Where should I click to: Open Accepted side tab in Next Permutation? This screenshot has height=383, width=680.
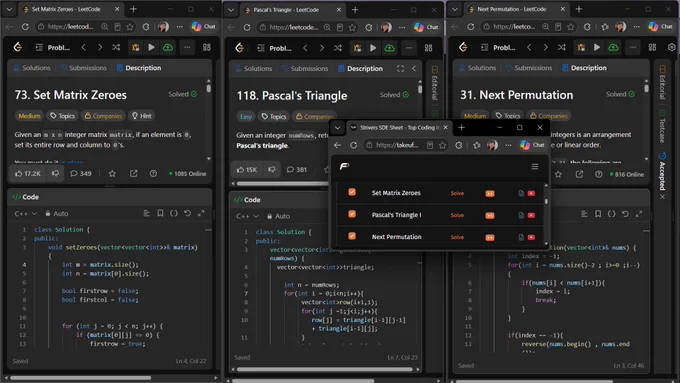click(662, 171)
